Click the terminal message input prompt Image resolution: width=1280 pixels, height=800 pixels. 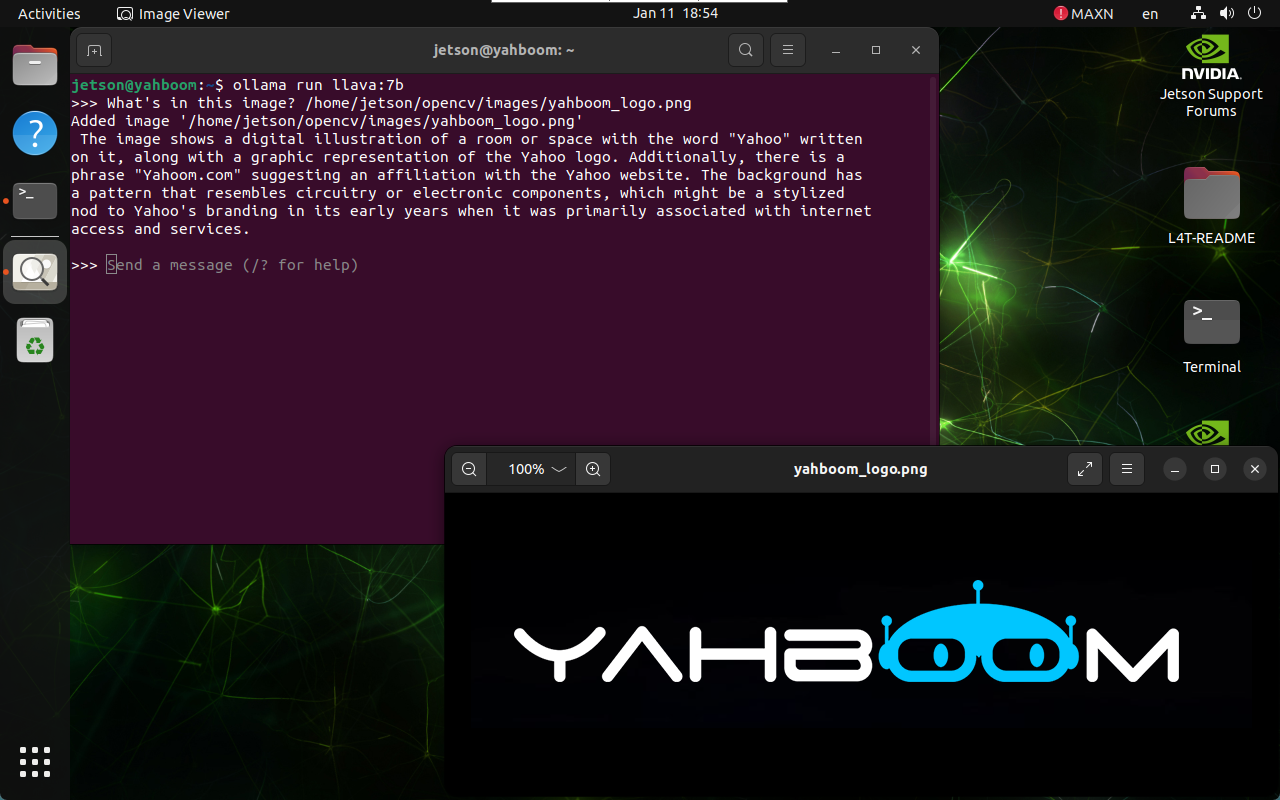click(x=232, y=265)
